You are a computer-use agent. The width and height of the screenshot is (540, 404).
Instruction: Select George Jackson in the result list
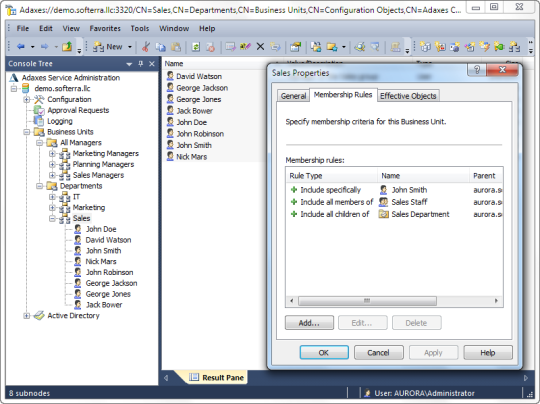tap(202, 88)
